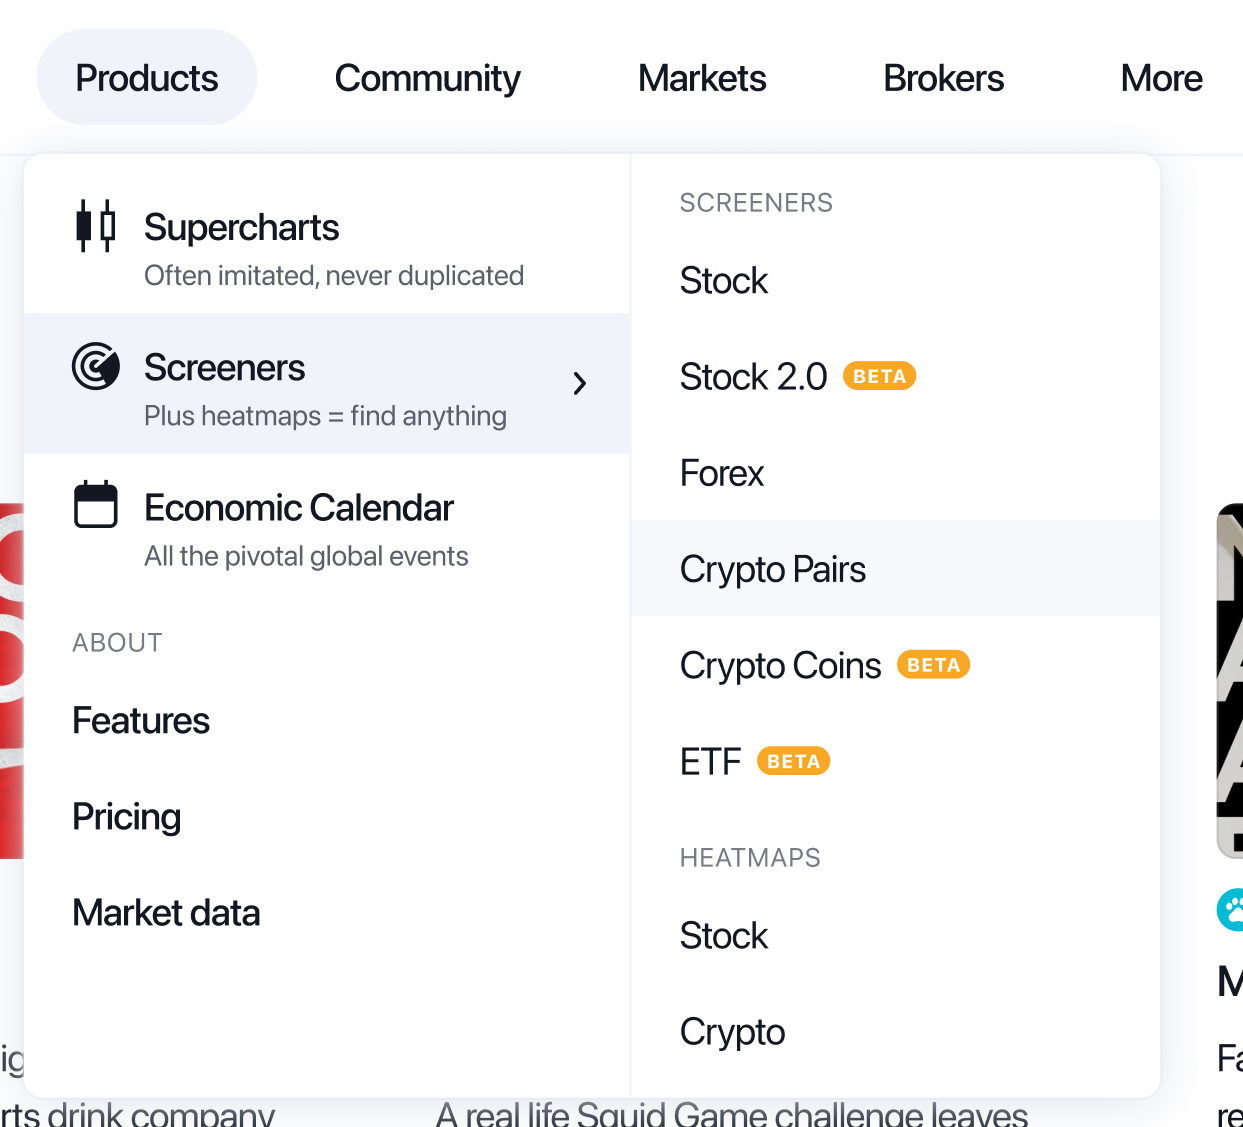The image size is (1243, 1127).
Task: Open Crypto Coins beta screener
Action: click(x=781, y=666)
